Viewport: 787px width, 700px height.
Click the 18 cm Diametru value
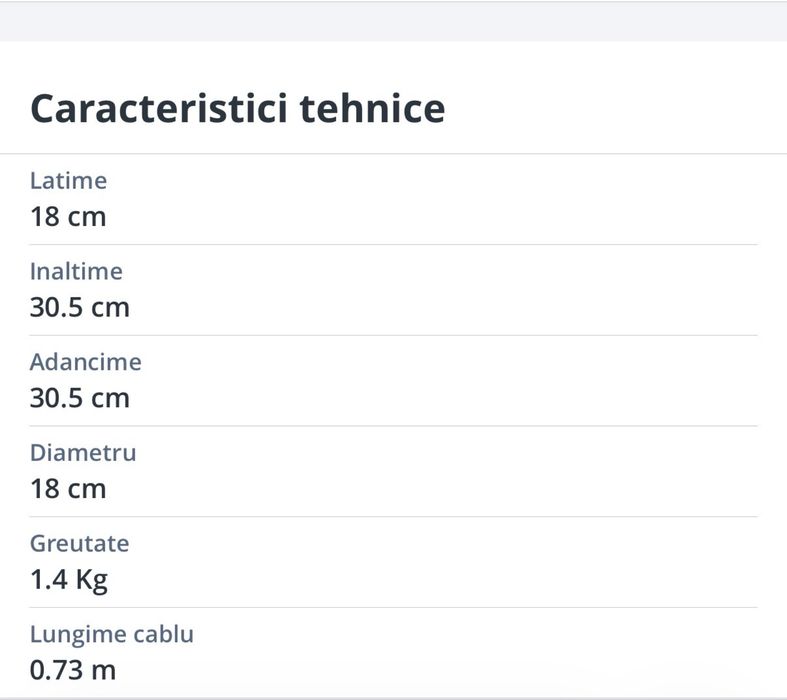68,489
